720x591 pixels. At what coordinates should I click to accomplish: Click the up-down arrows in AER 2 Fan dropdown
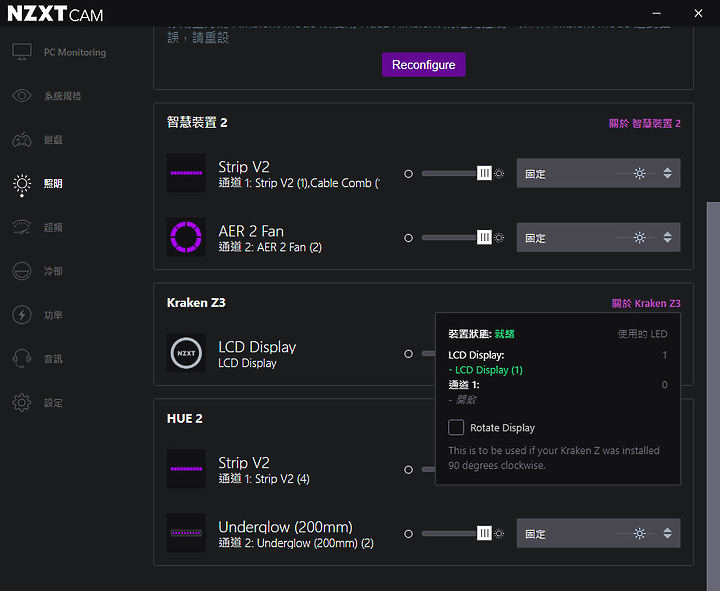tap(667, 237)
